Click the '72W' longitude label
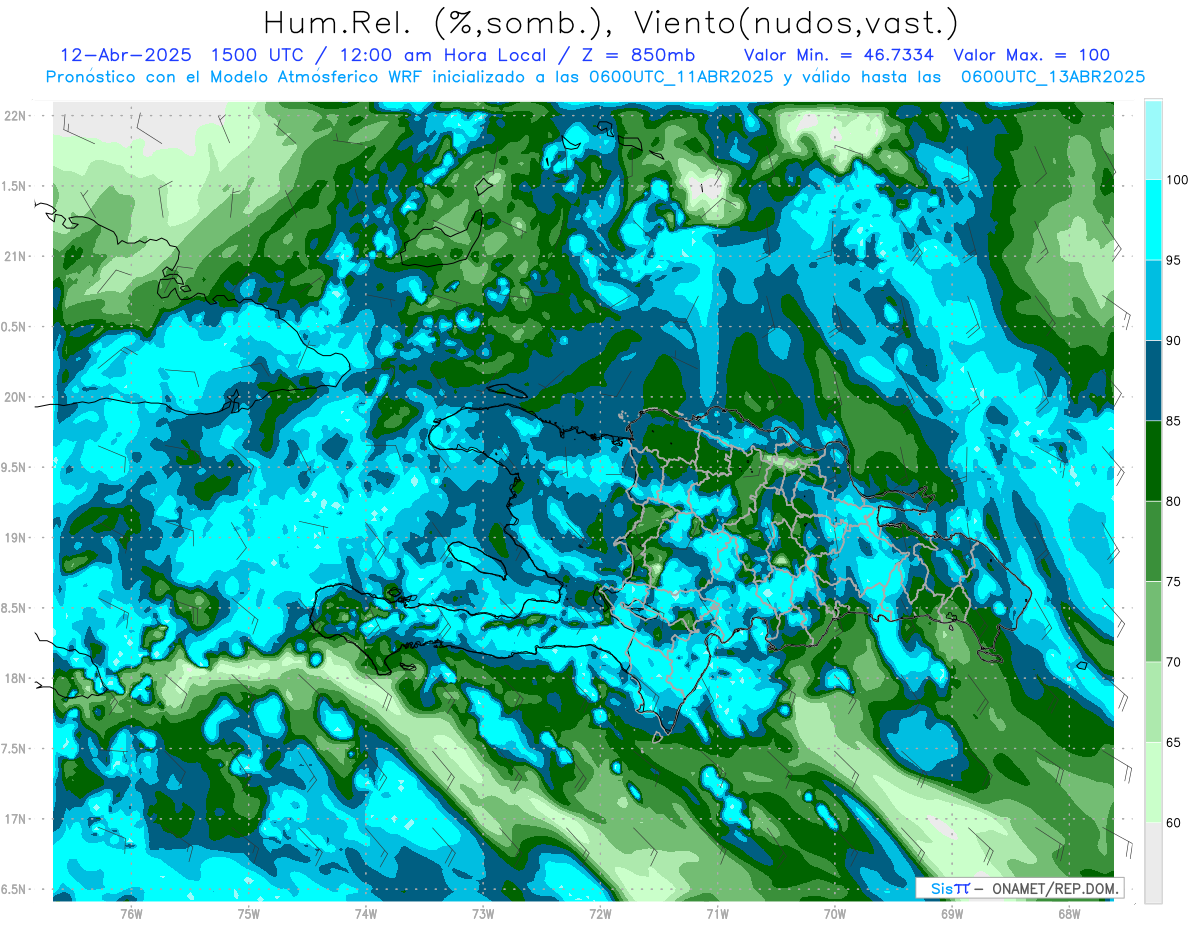 click(x=600, y=913)
